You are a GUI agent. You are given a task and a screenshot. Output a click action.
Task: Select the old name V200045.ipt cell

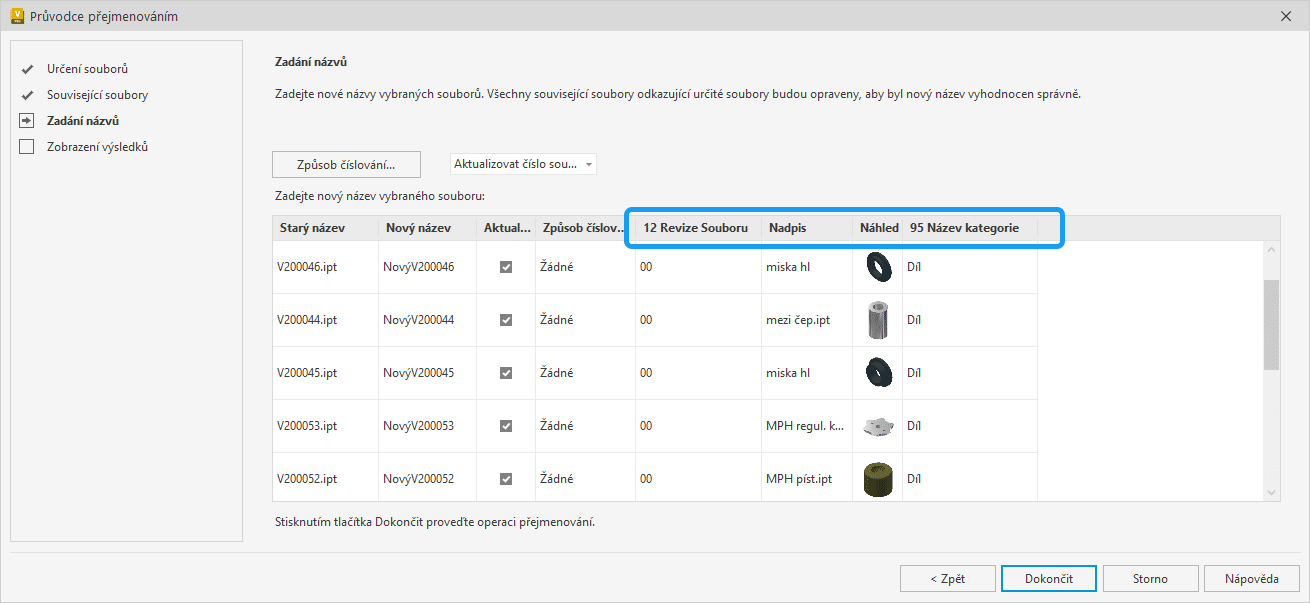point(325,373)
